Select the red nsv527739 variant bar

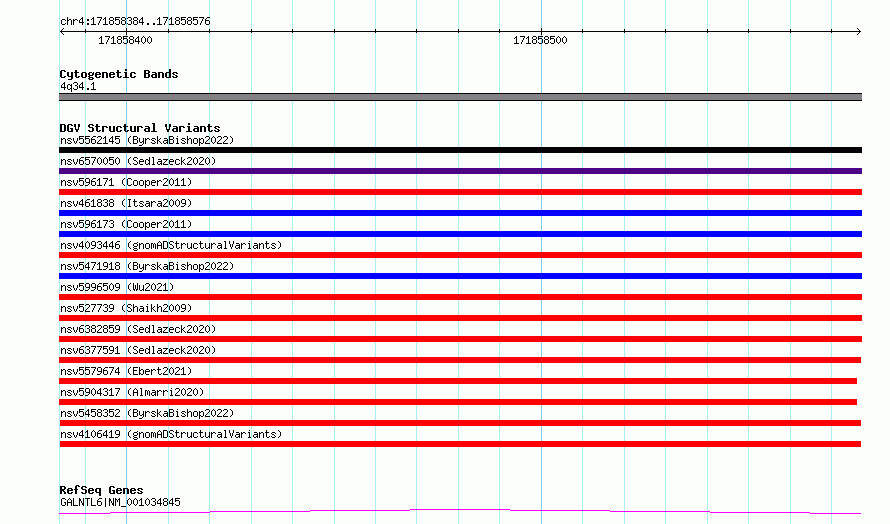click(460, 318)
